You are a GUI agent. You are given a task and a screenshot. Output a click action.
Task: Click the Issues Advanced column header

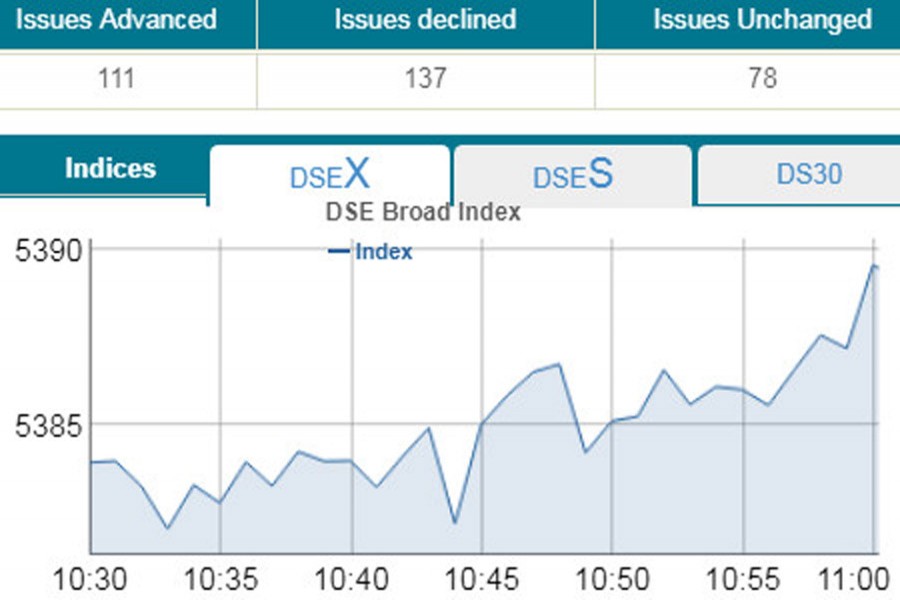tap(118, 20)
